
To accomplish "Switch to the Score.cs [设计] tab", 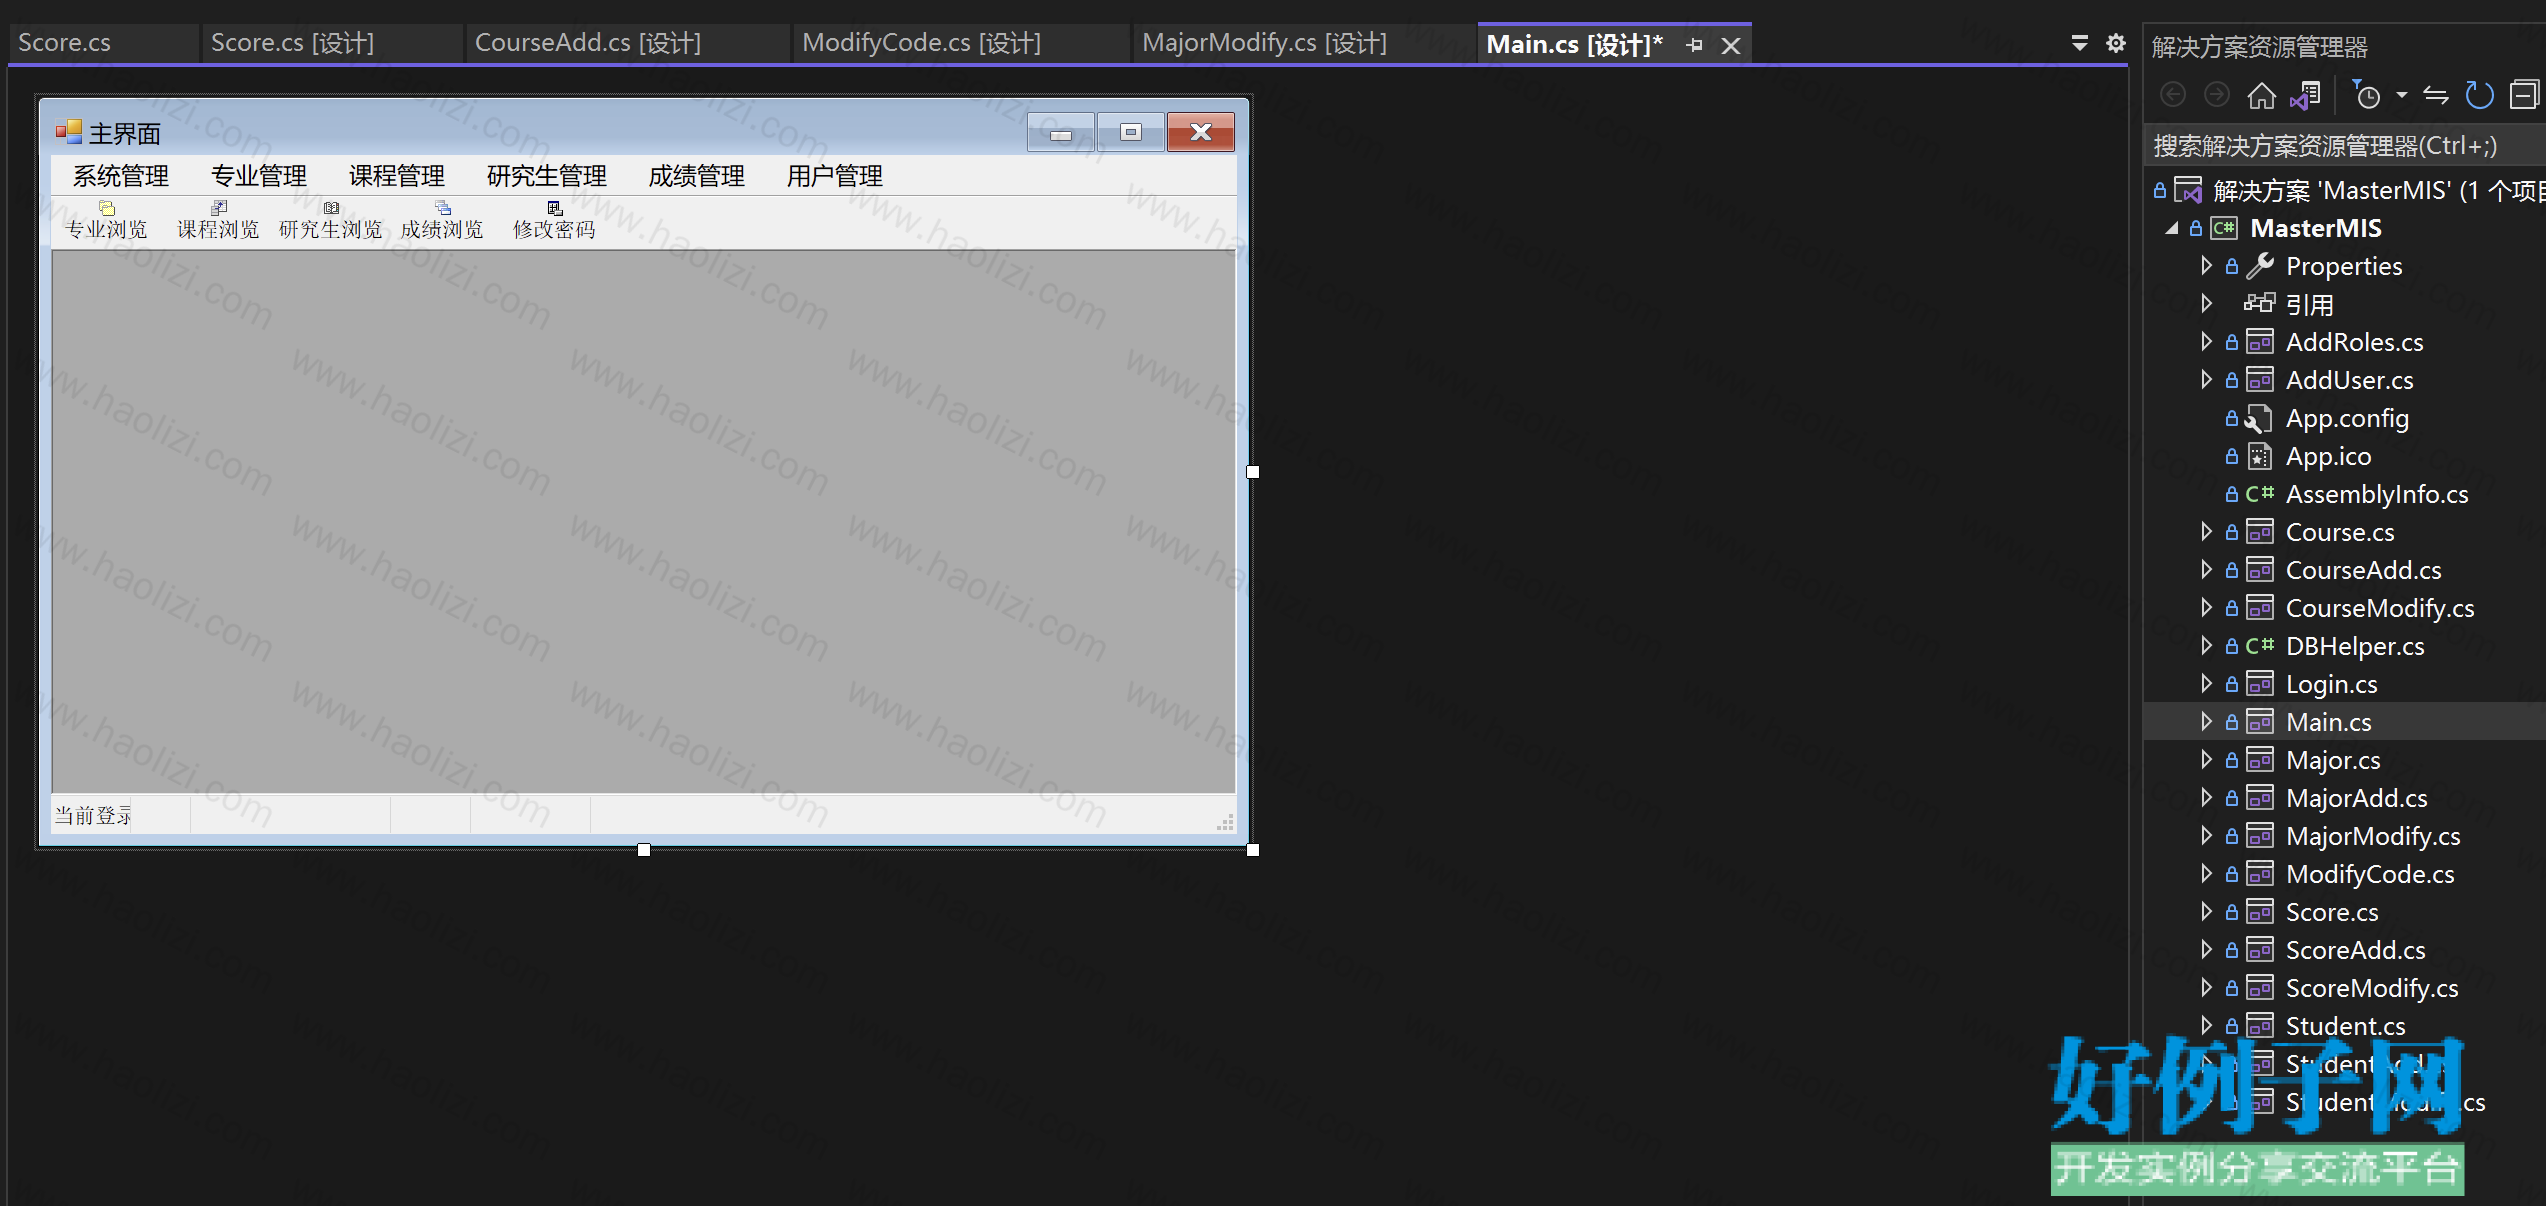I will pos(332,43).
